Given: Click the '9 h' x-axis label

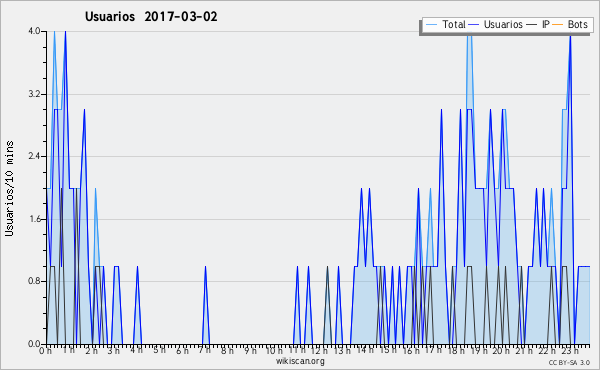Looking at the screenshot, I should [250, 350].
